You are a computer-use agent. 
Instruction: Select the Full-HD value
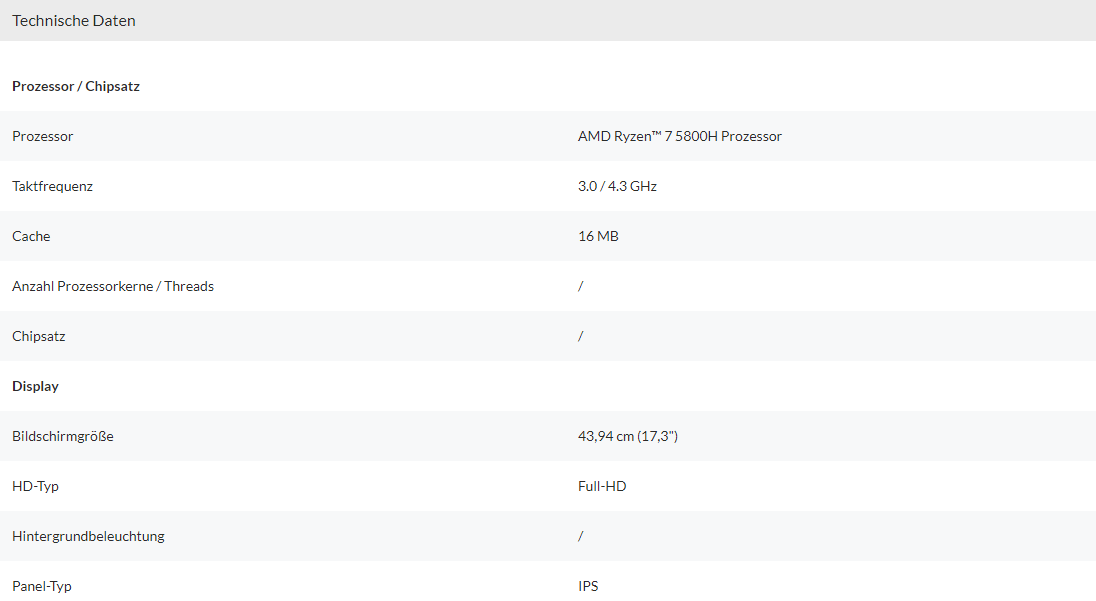click(602, 486)
